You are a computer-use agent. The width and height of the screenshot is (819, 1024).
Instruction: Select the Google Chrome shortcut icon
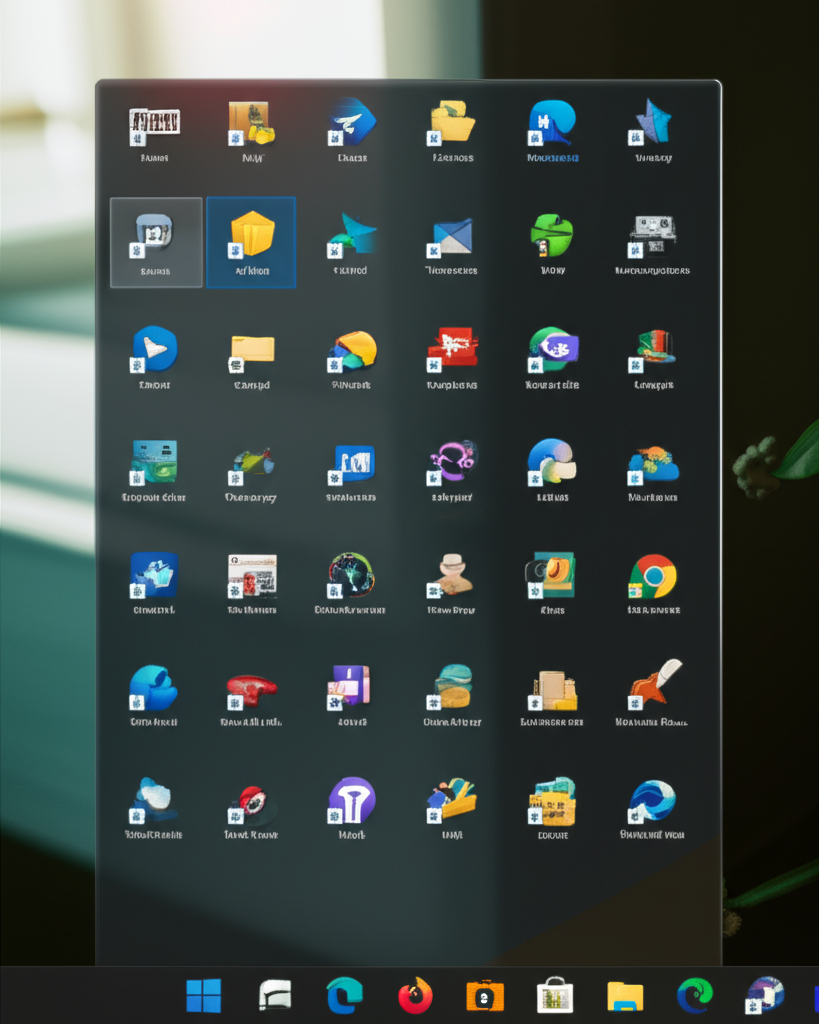click(x=652, y=576)
